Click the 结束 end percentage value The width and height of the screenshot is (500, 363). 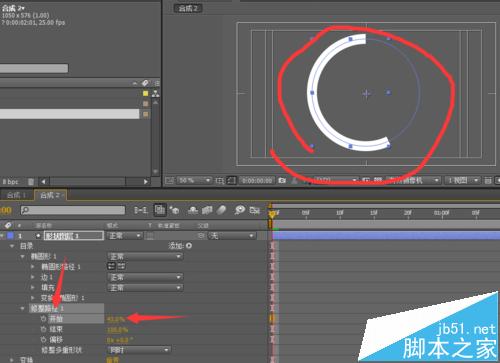tap(117, 330)
